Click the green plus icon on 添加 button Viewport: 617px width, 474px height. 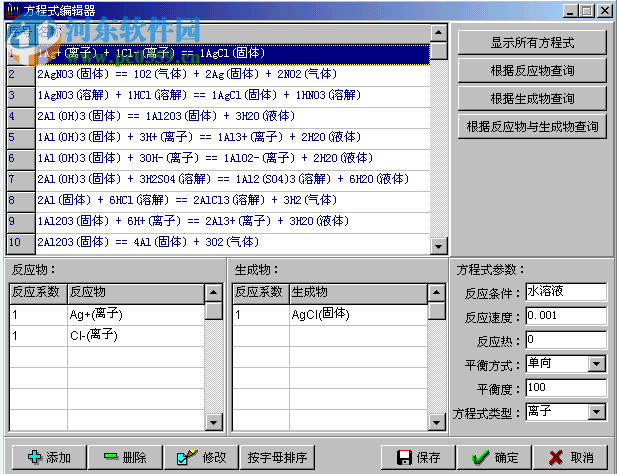34,457
